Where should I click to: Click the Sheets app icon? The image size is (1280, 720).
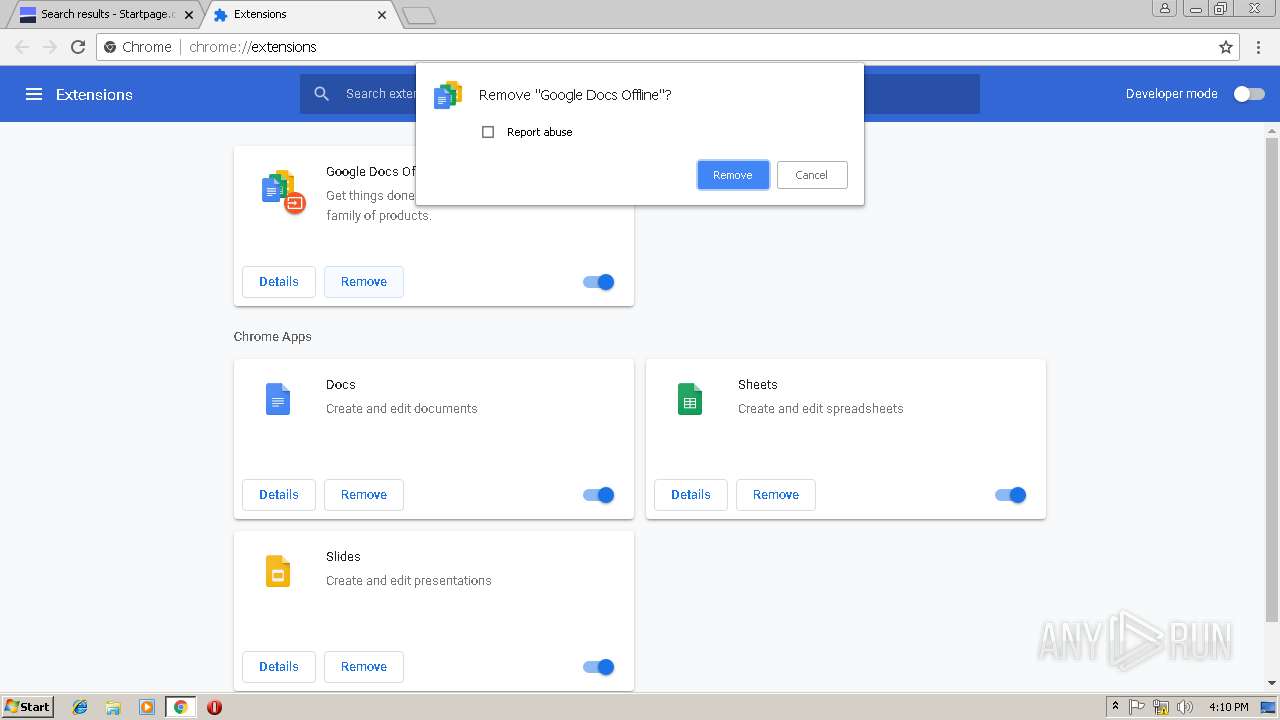click(x=690, y=399)
